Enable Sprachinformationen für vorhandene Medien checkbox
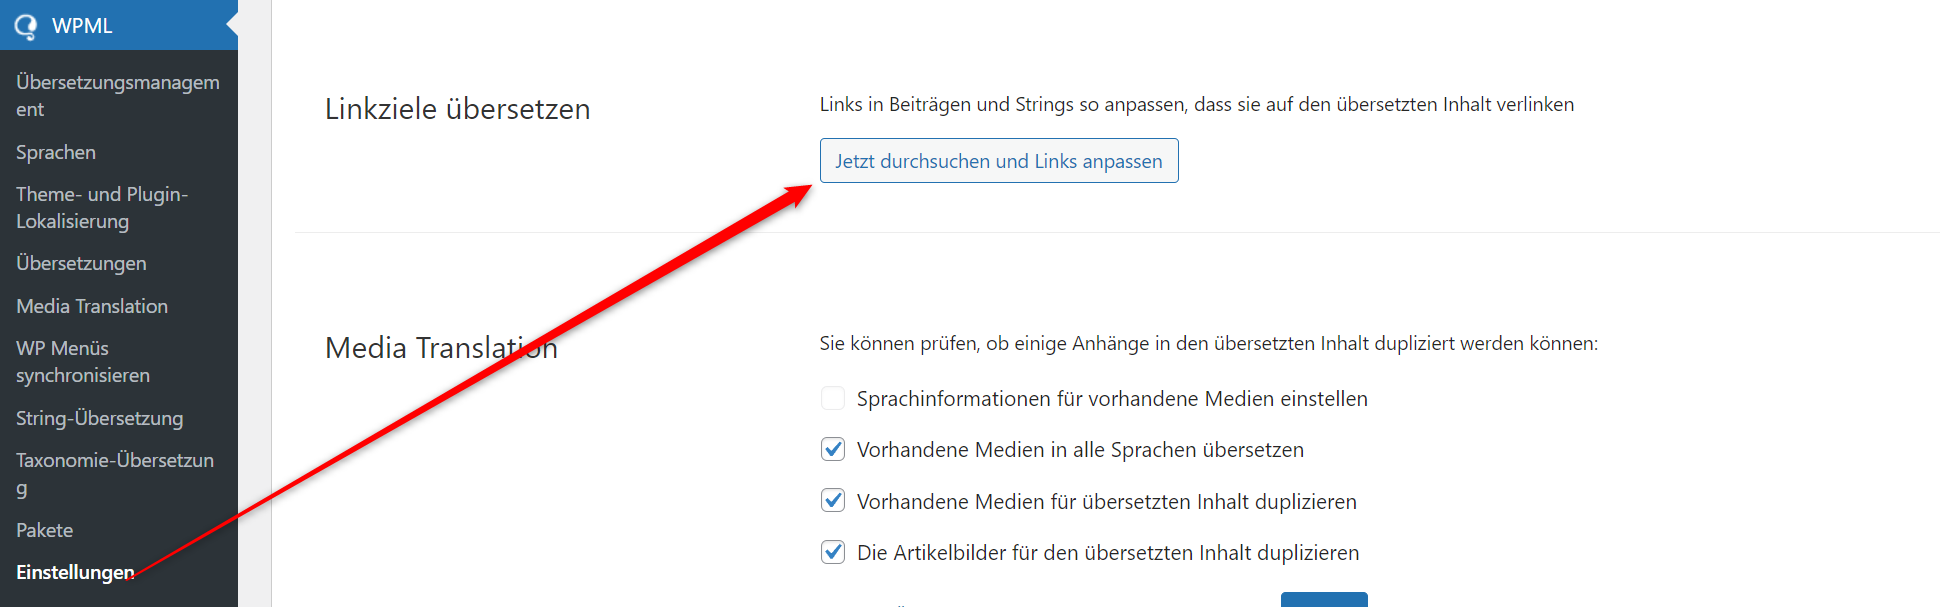Screen dimensions: 1940x607 point(833,398)
